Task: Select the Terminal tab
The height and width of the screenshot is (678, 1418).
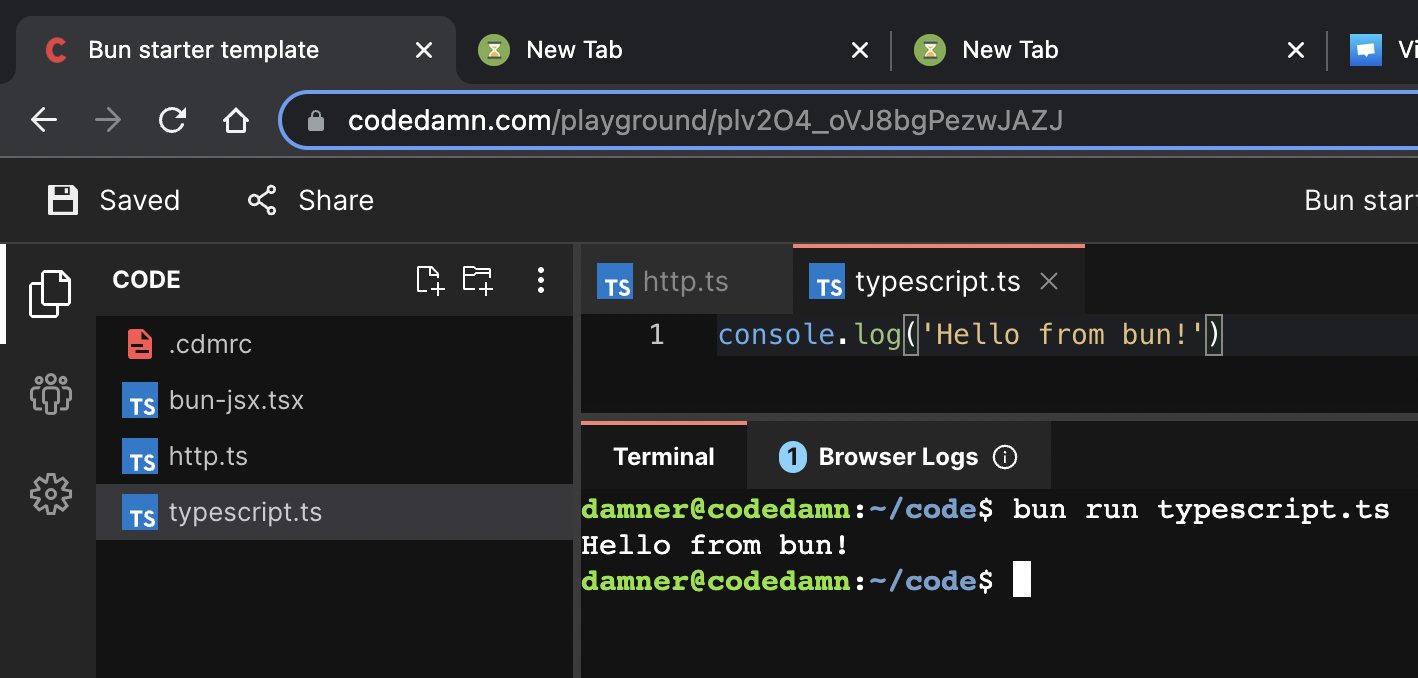Action: point(663,457)
